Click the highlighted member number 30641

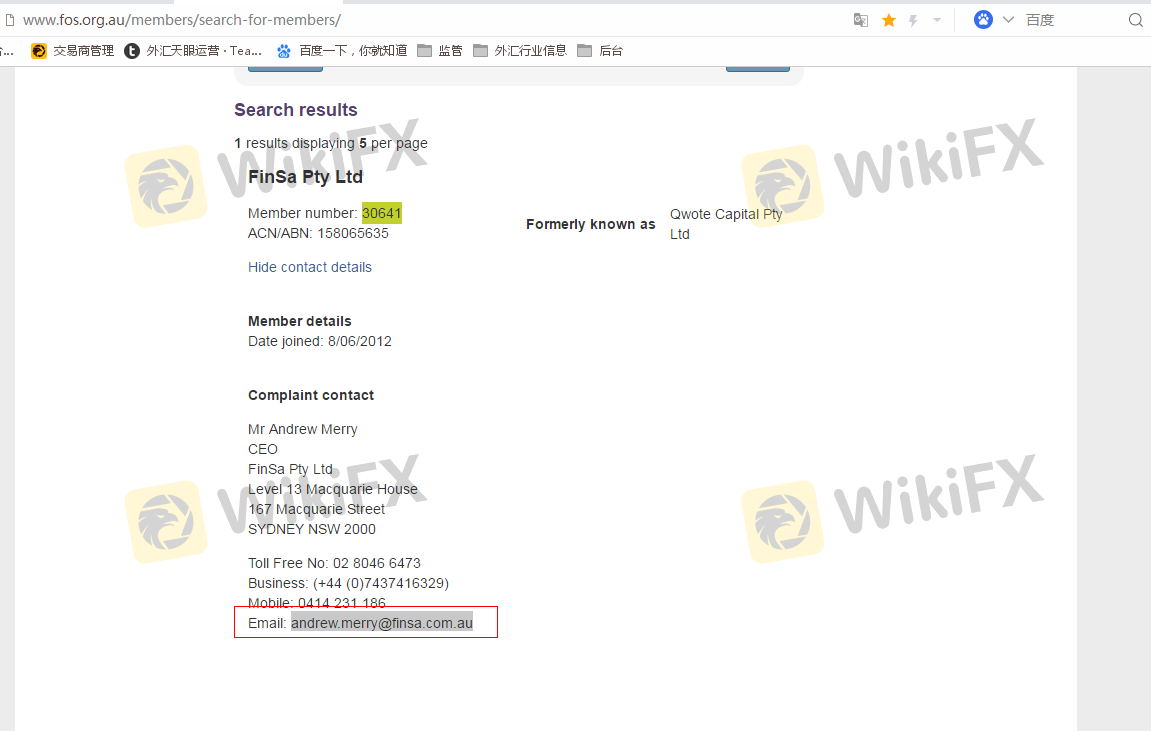381,213
